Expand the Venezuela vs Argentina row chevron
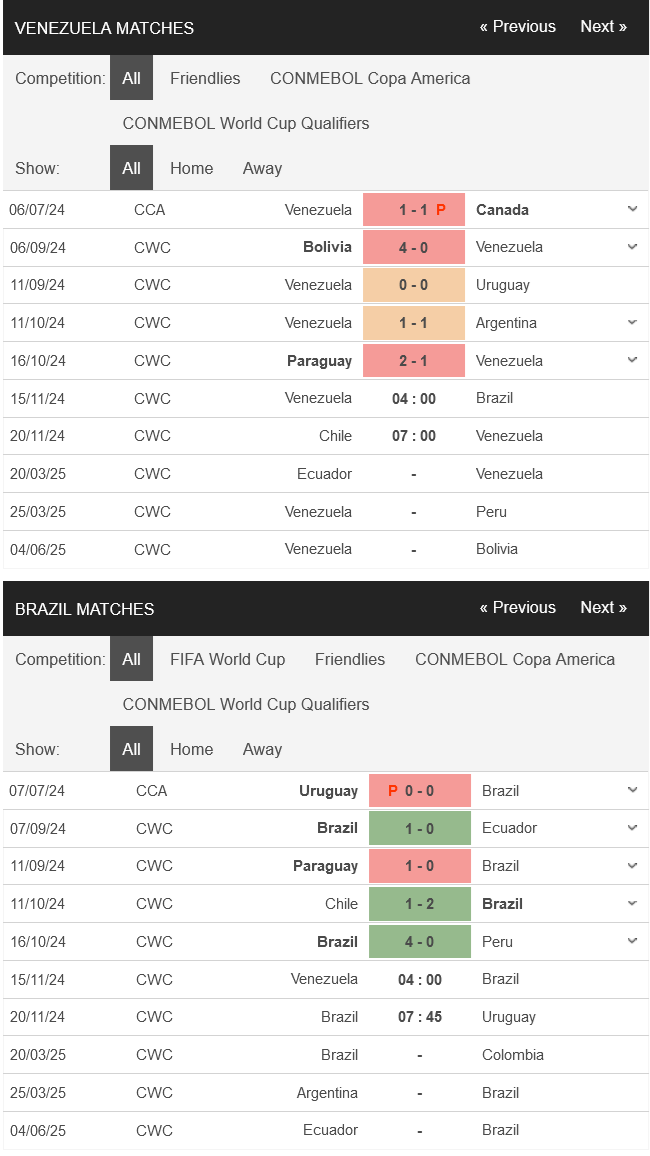650x1156 pixels. point(632,322)
